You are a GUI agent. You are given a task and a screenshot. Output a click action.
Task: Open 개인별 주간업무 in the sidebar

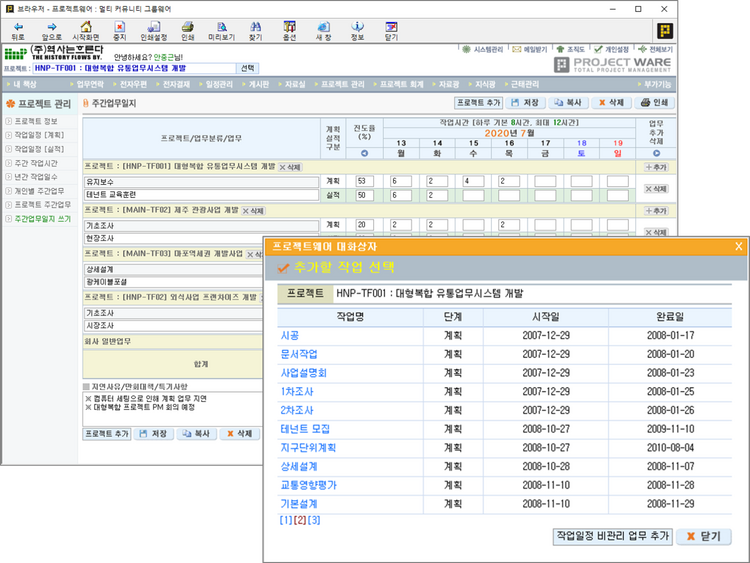pyautogui.click(x=39, y=191)
